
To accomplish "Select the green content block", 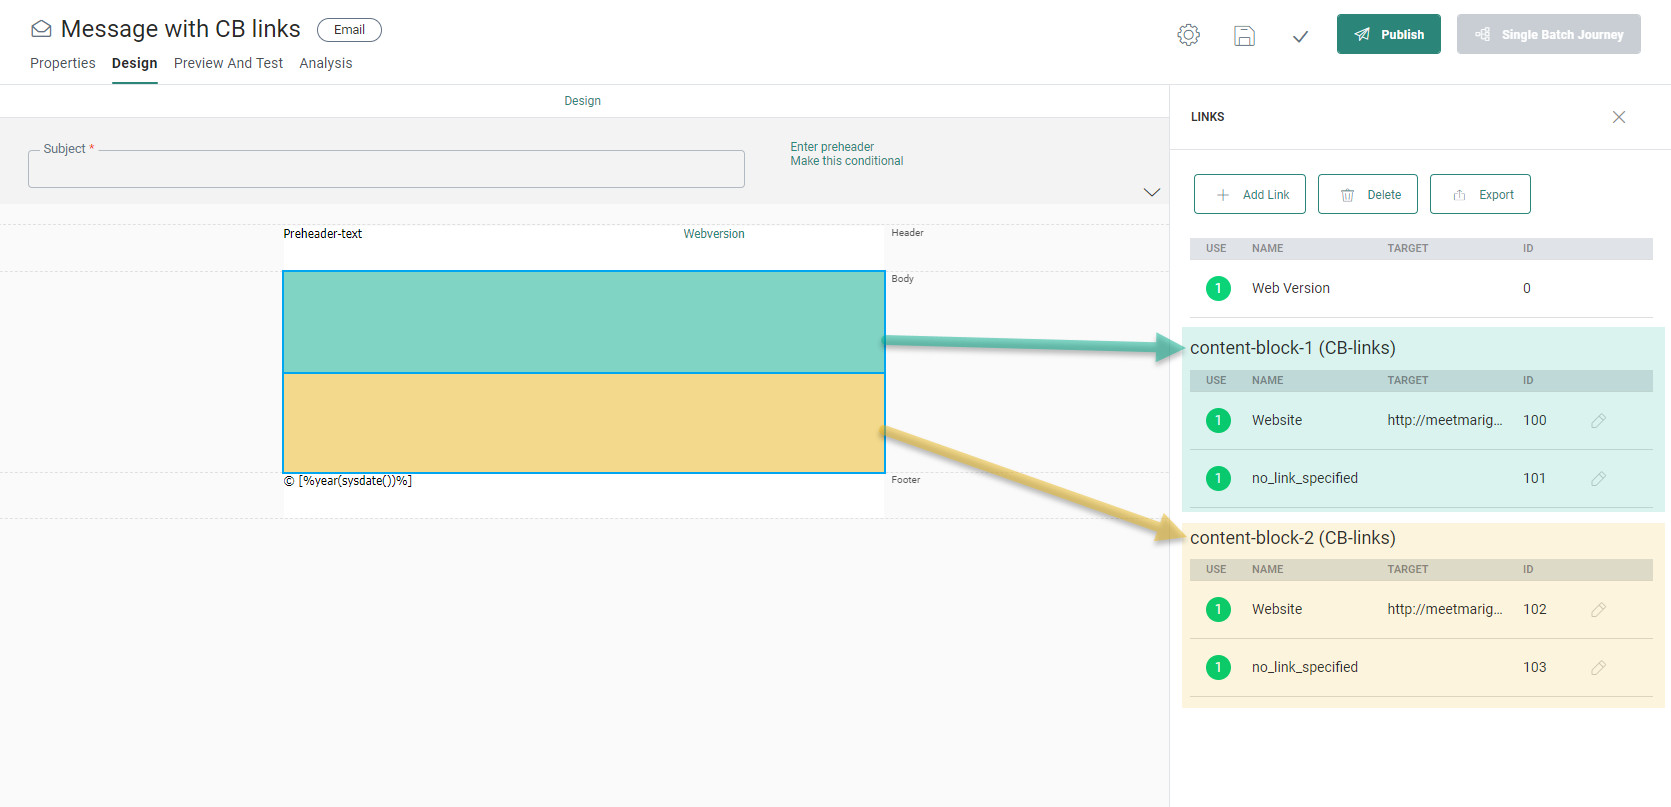I will pos(584,322).
